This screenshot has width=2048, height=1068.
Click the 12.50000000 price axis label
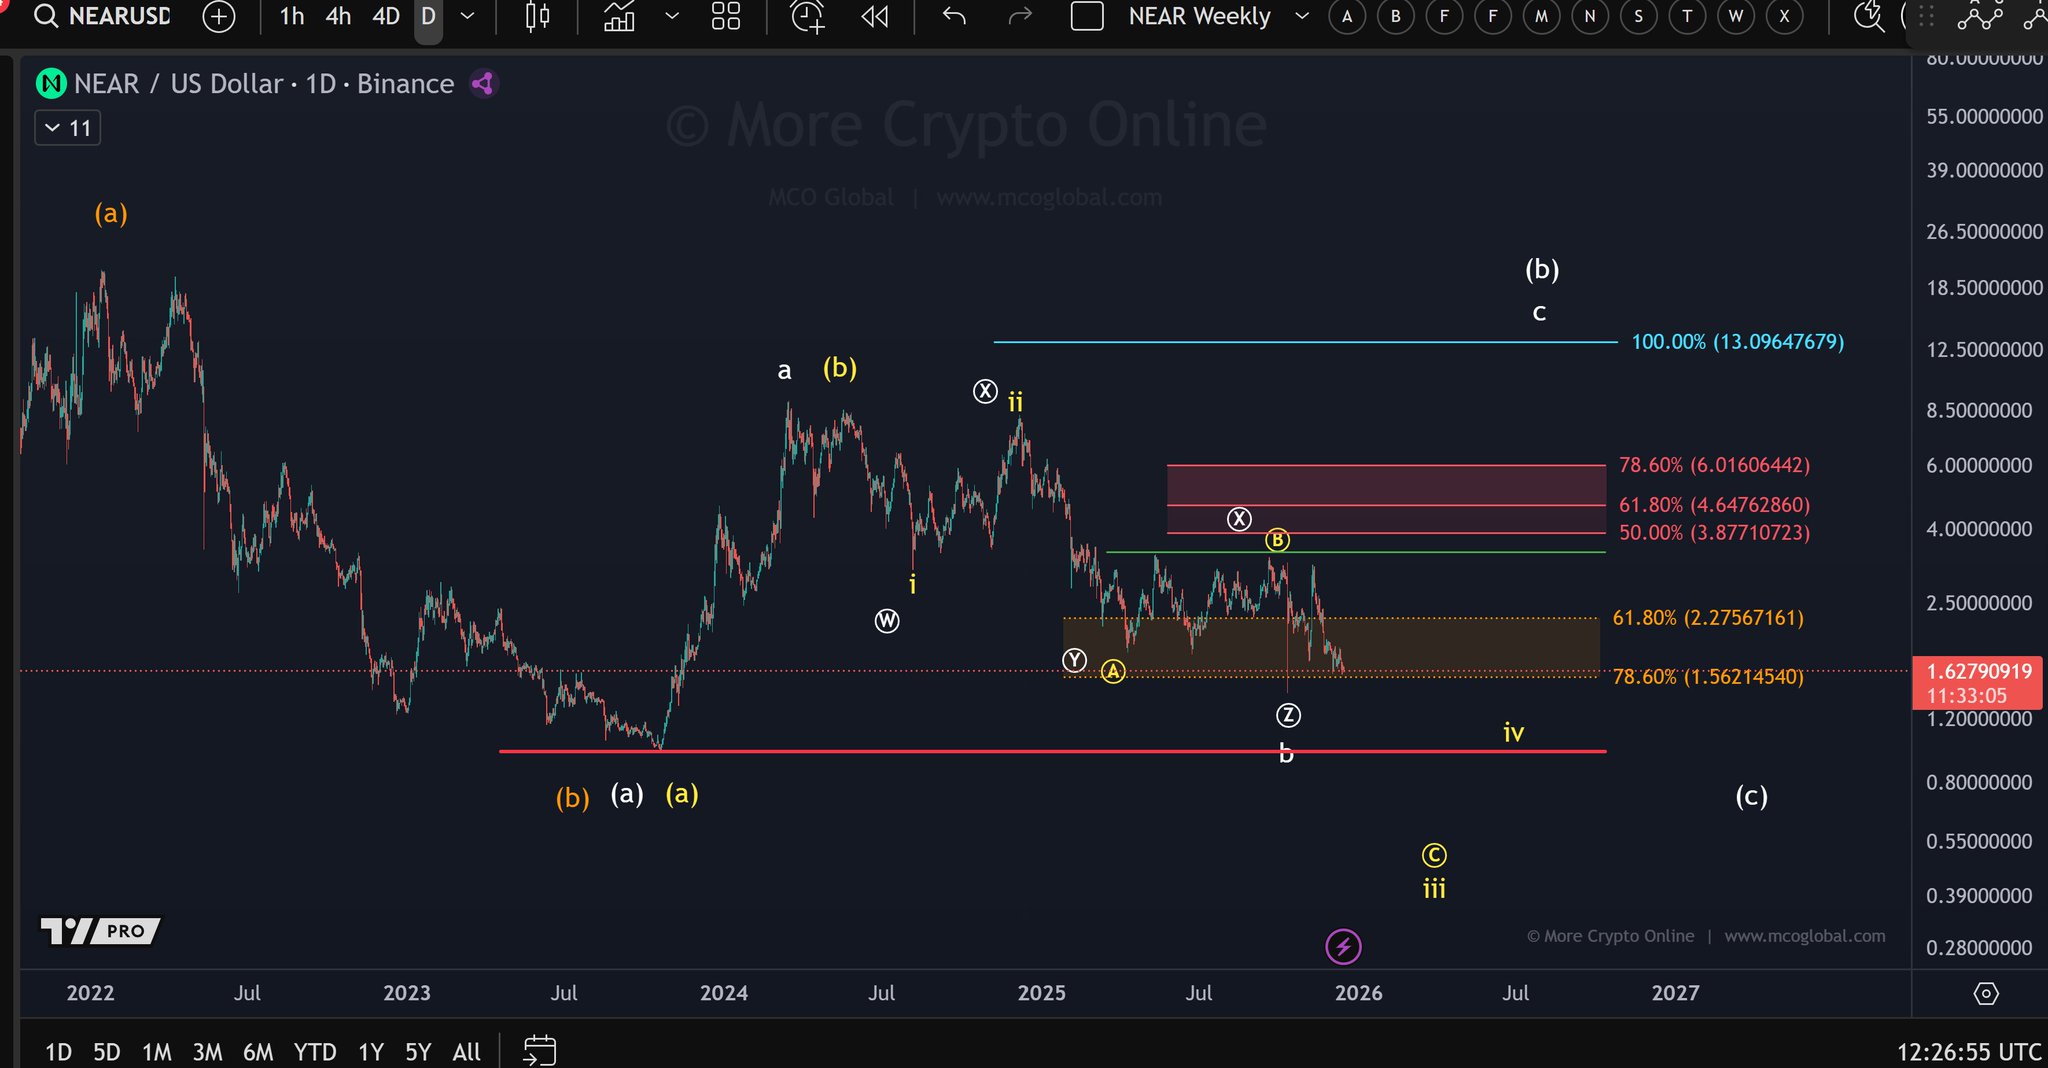click(1984, 350)
